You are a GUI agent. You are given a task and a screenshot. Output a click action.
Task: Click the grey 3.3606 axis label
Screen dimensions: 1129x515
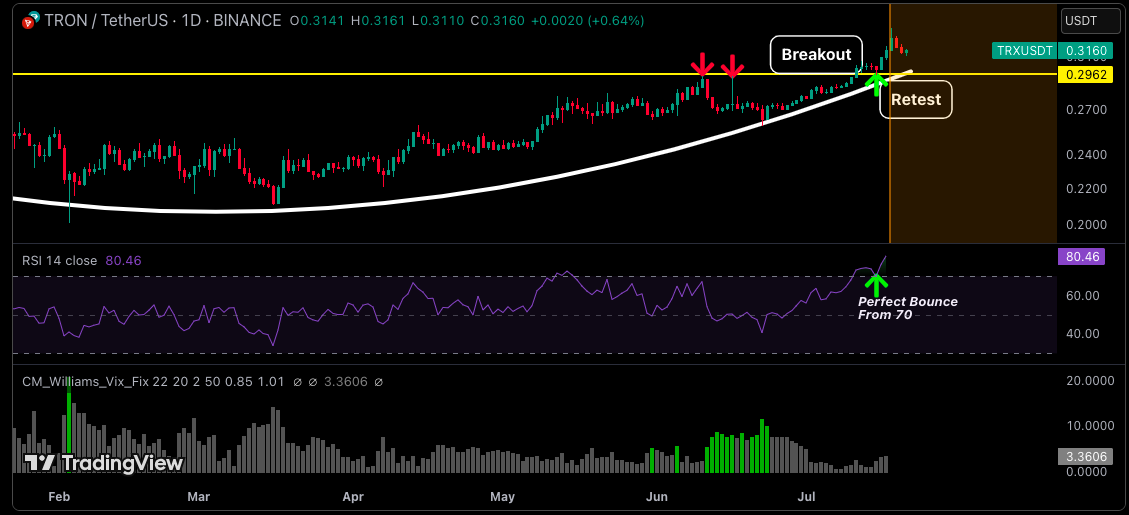coord(1085,456)
